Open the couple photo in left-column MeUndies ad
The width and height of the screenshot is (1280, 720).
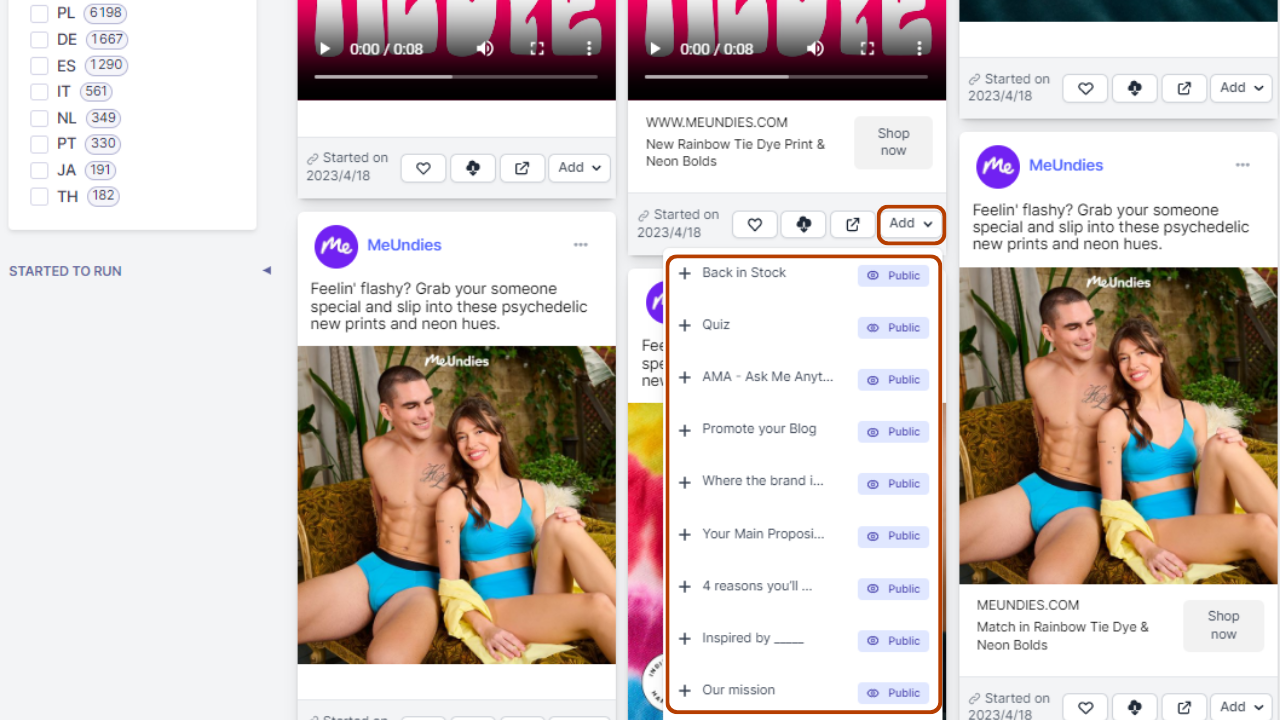coord(457,505)
